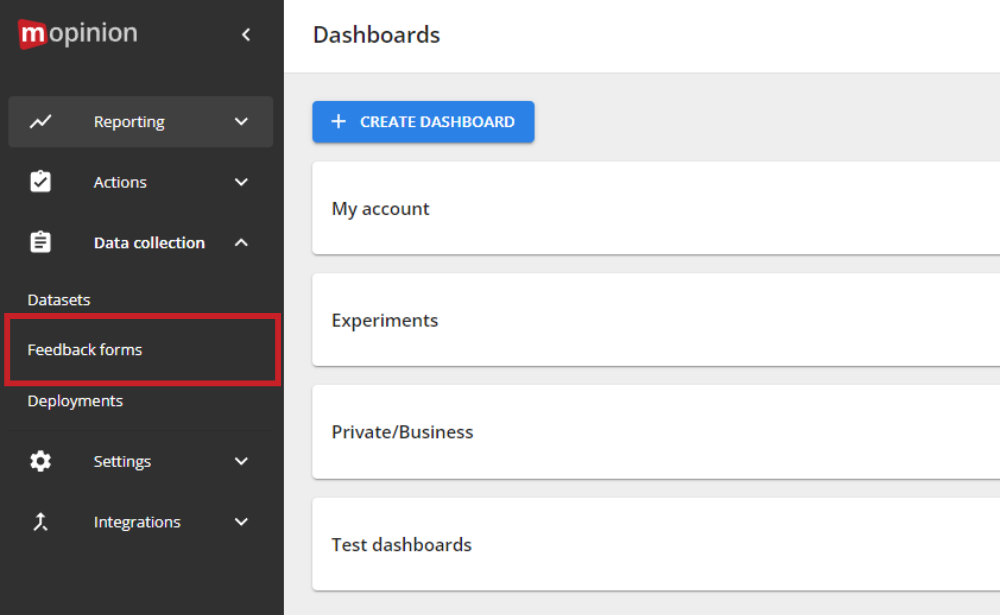Viewport: 1000px width, 615px height.
Task: Open the My account dashboard
Action: pos(381,208)
